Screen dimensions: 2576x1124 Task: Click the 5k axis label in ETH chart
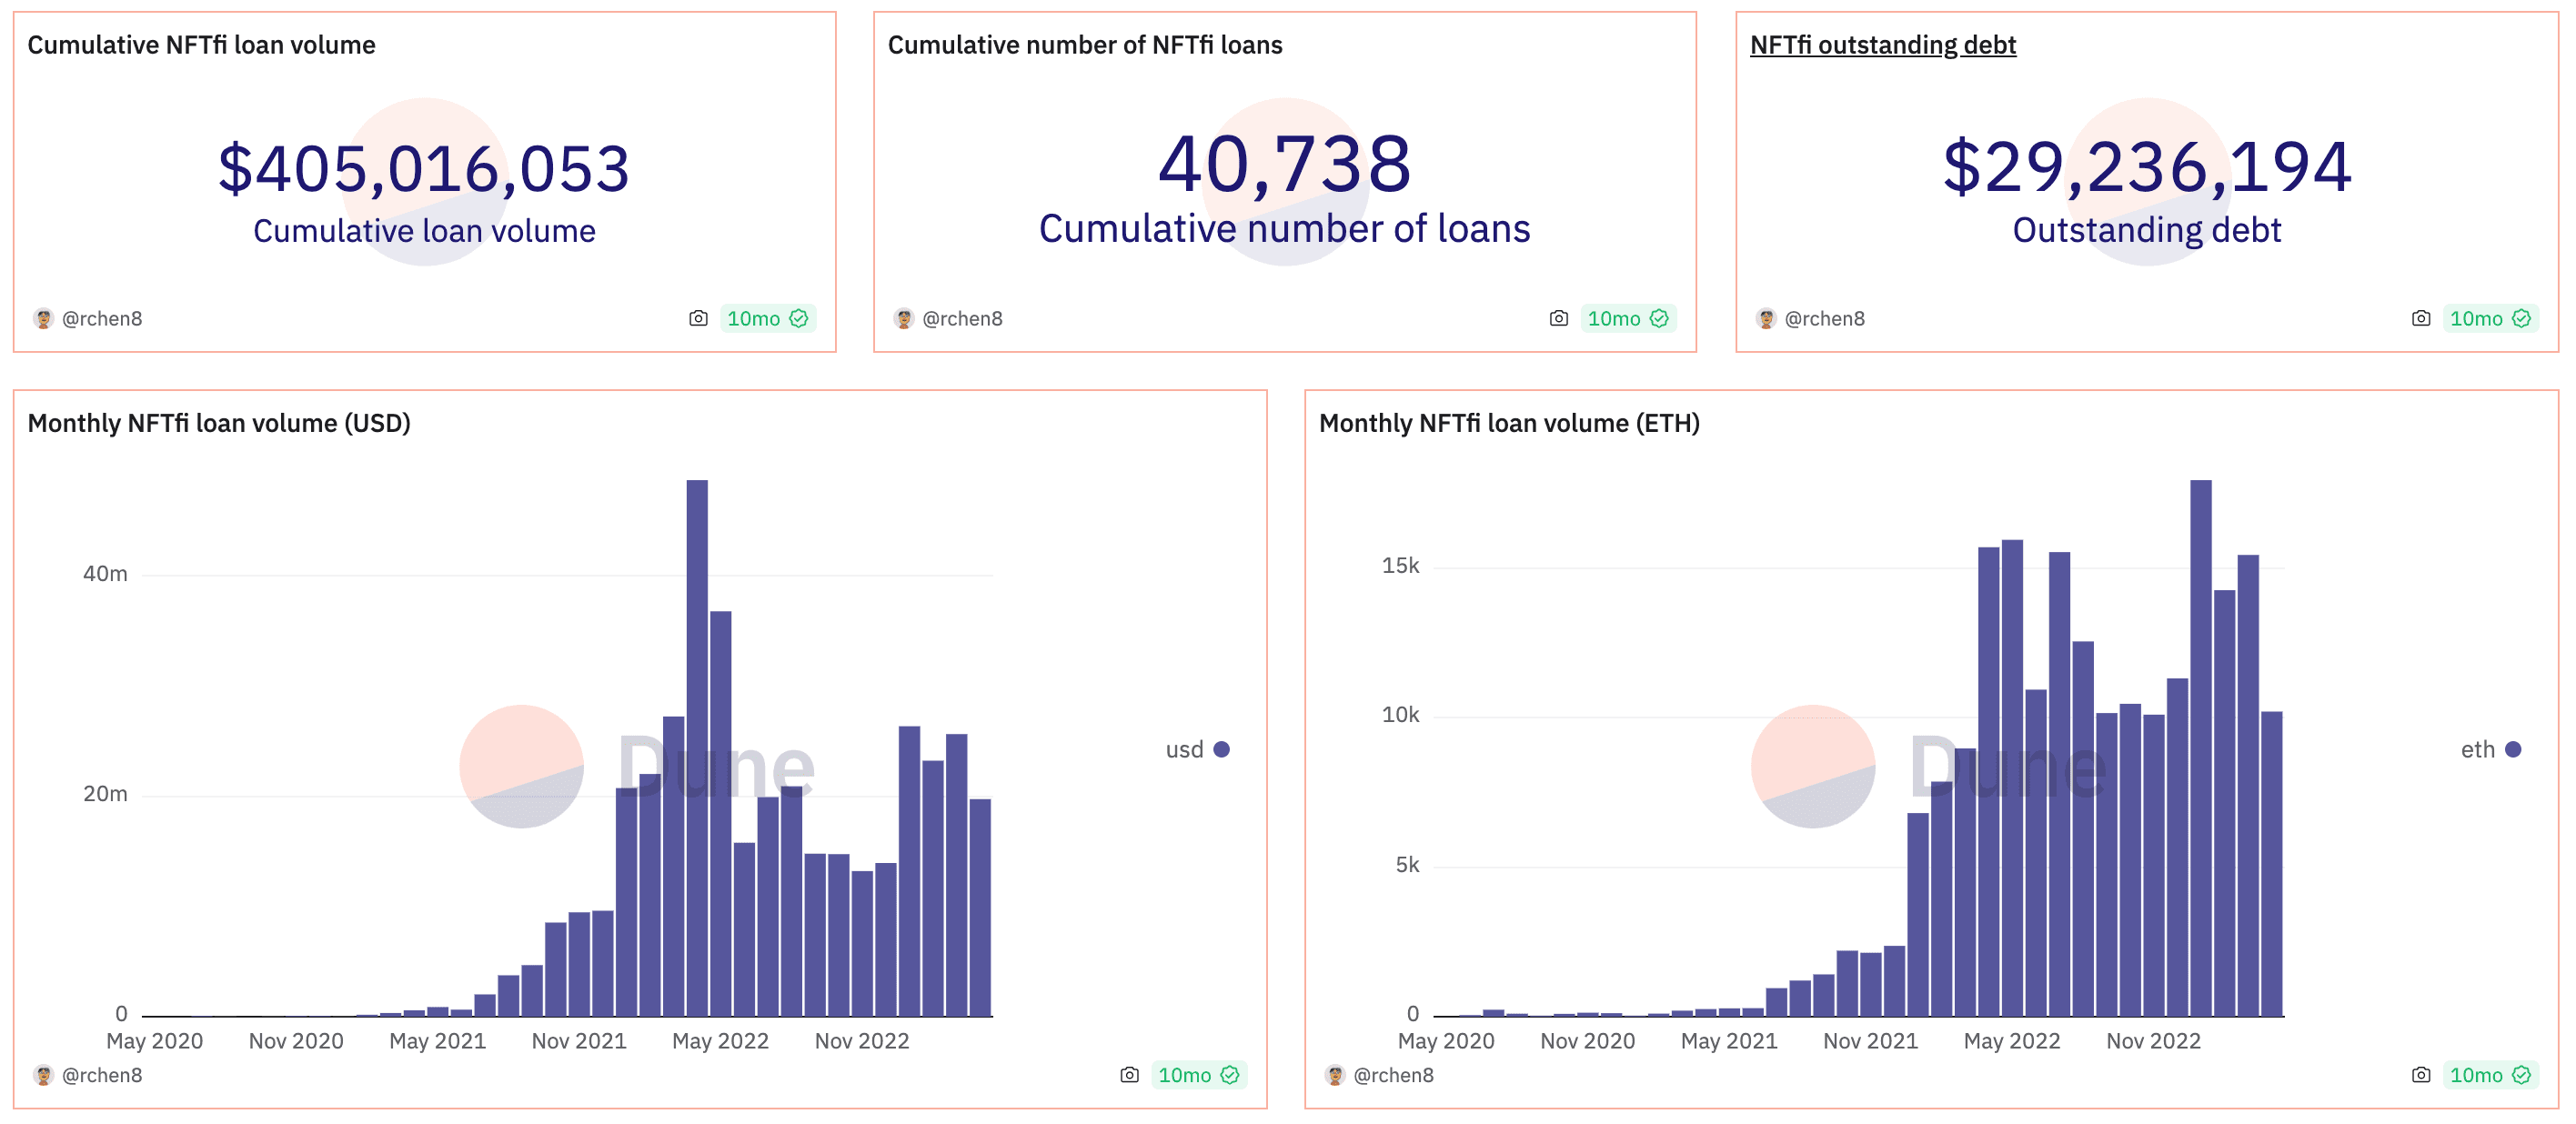pos(1407,864)
